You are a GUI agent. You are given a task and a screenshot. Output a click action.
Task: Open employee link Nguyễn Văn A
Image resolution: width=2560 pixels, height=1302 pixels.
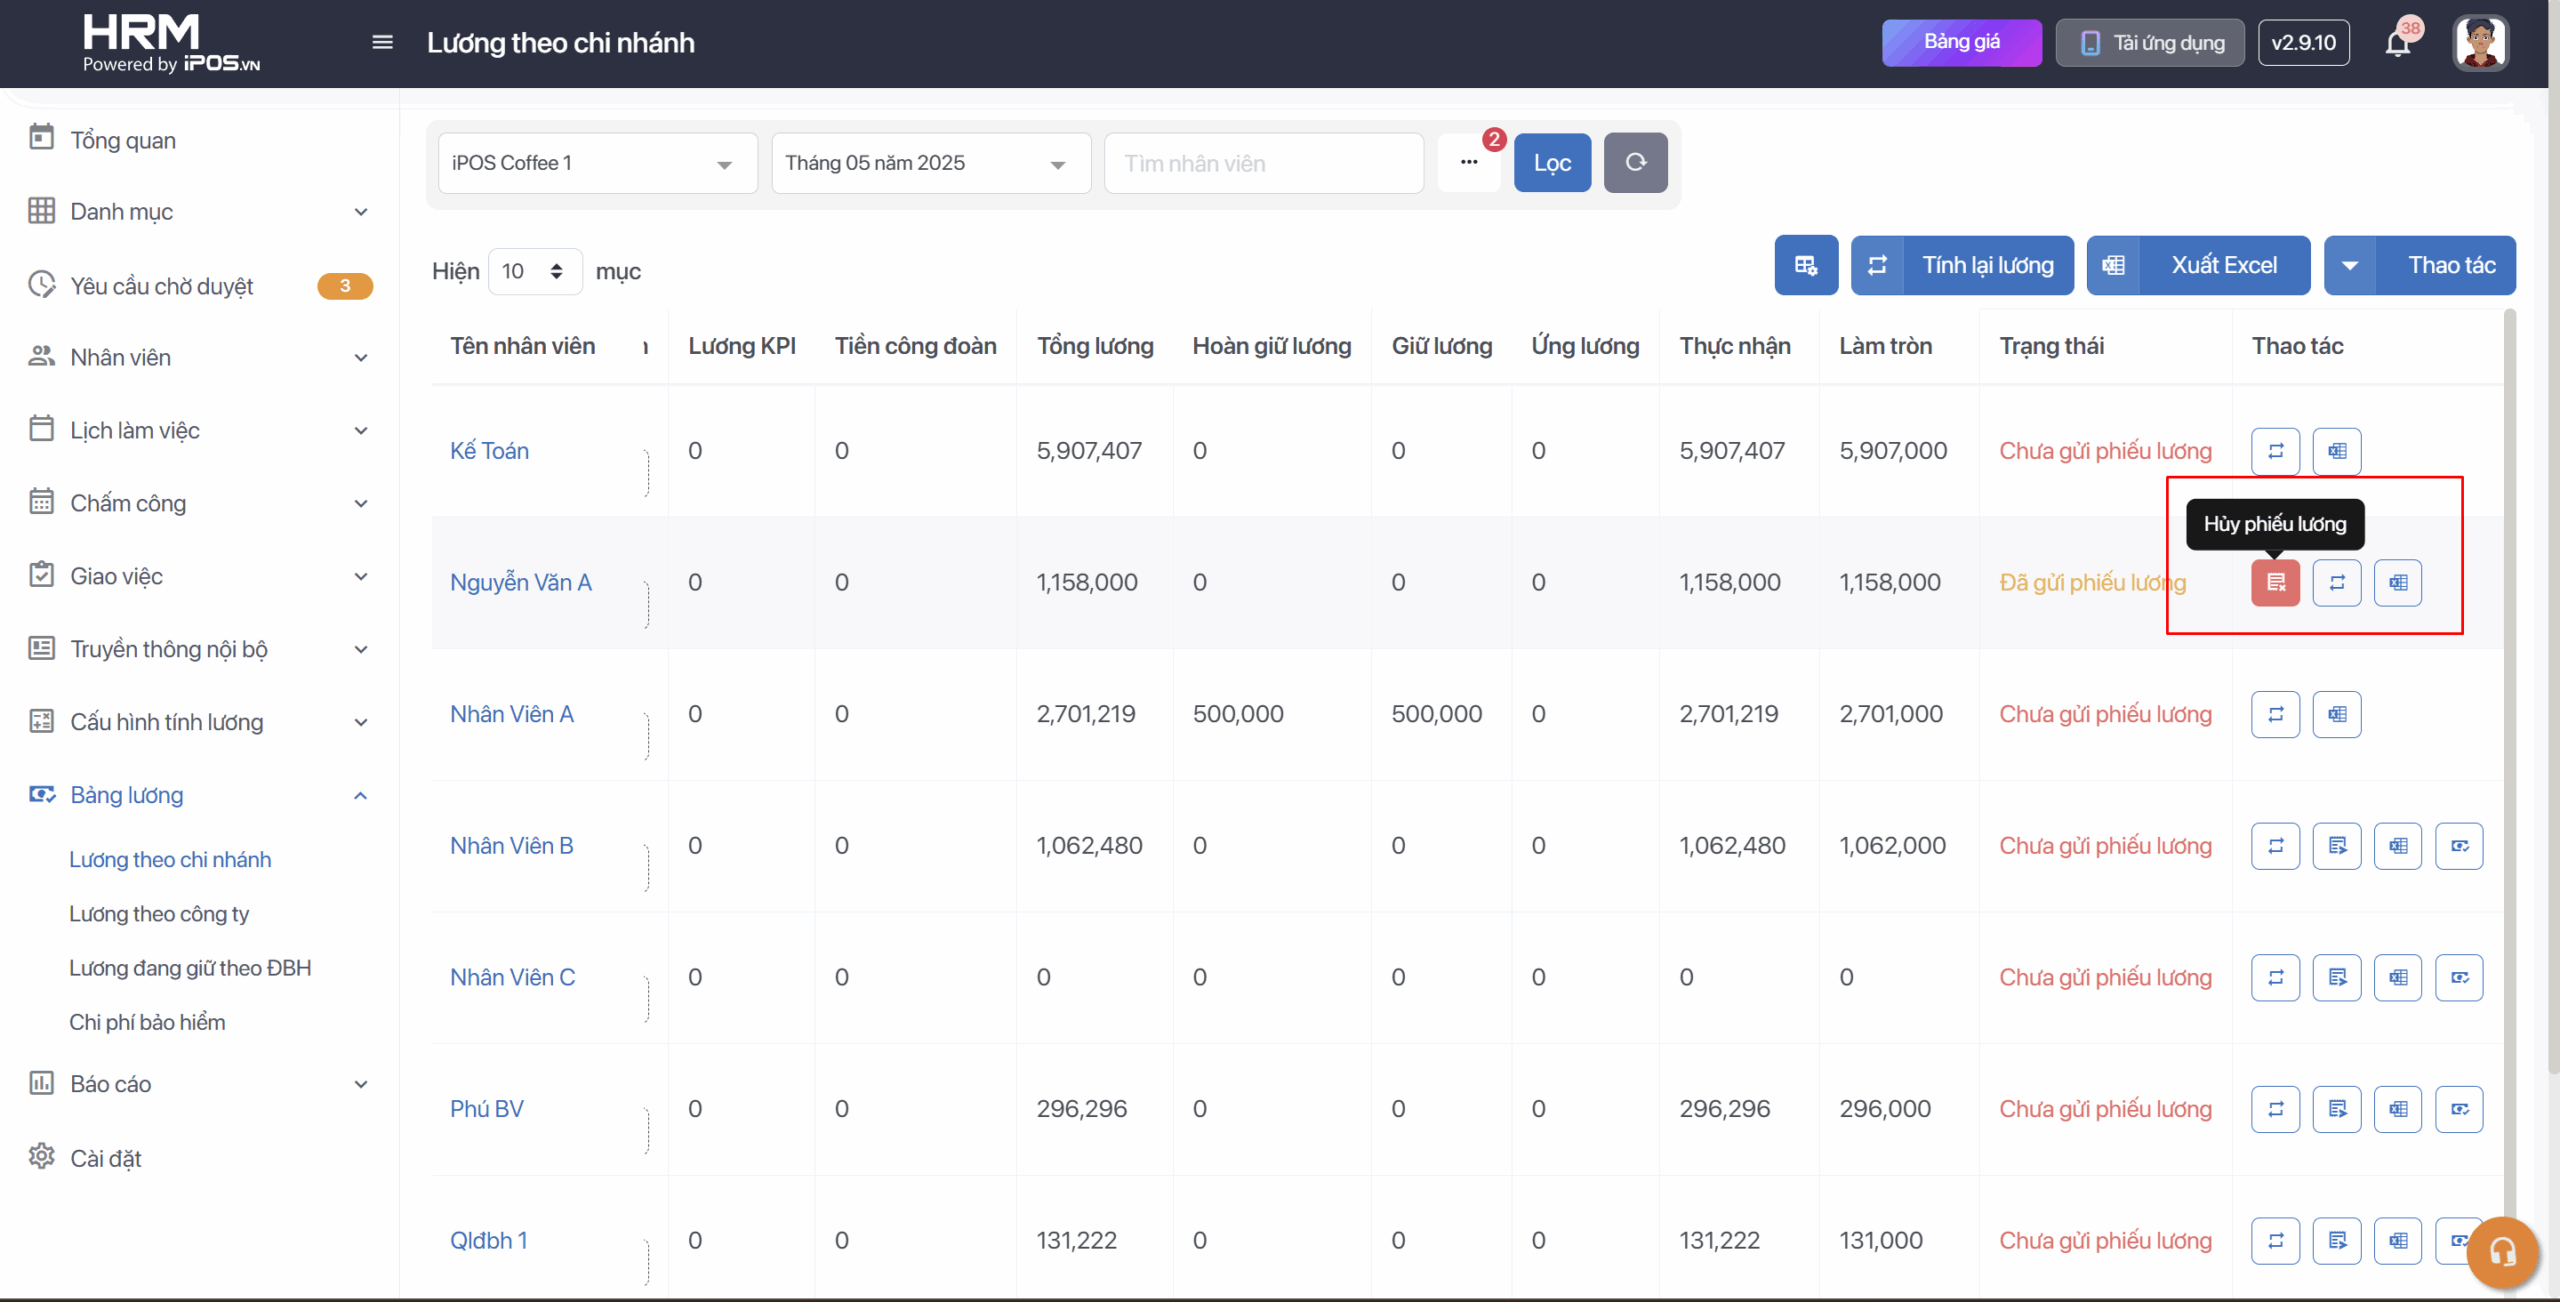[520, 583]
